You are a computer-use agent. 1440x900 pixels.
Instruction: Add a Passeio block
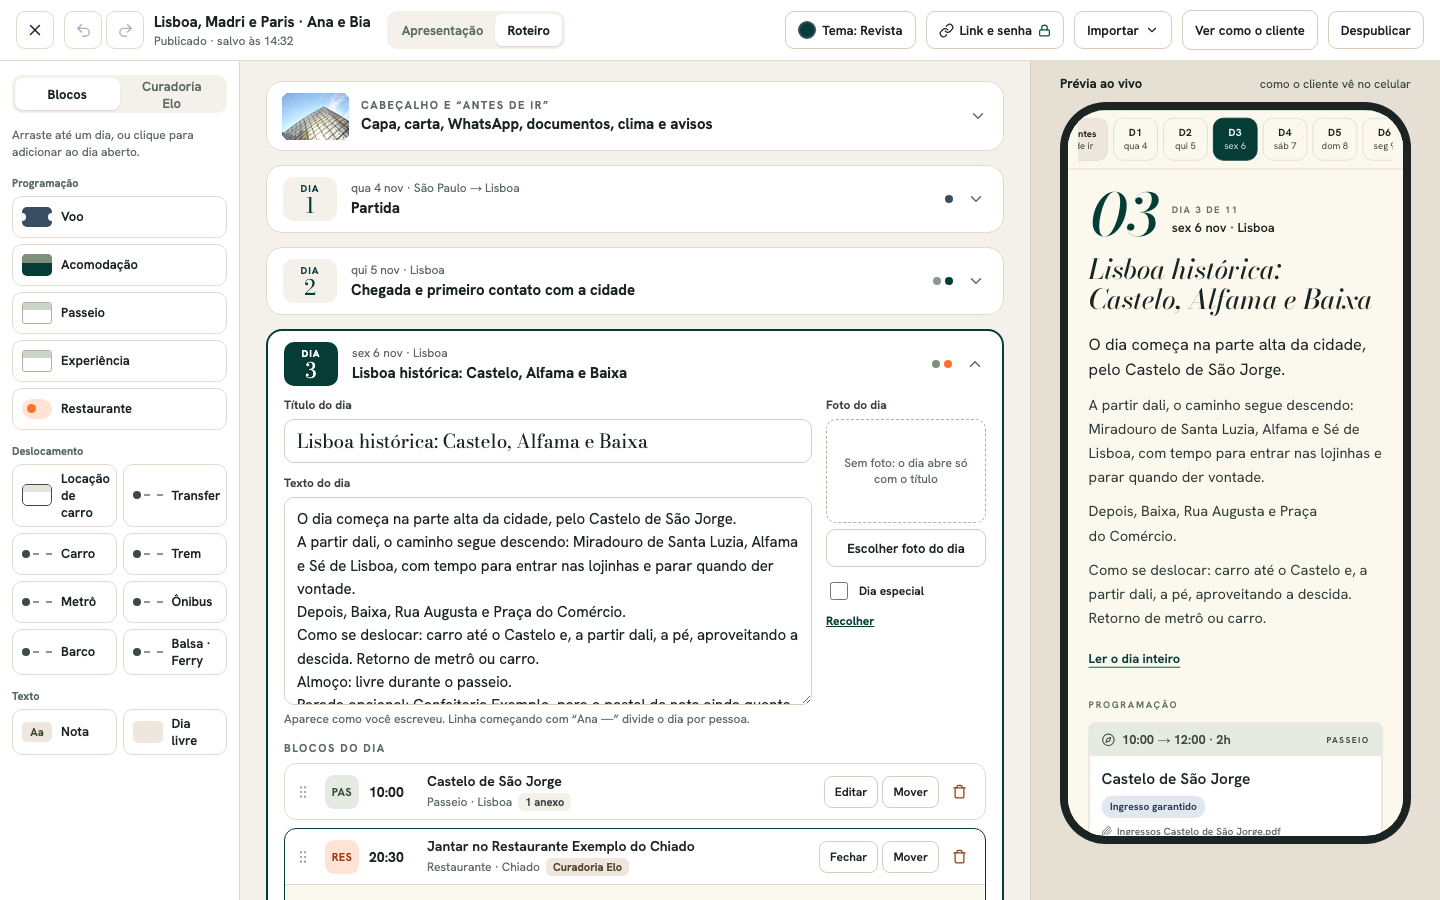click(119, 313)
